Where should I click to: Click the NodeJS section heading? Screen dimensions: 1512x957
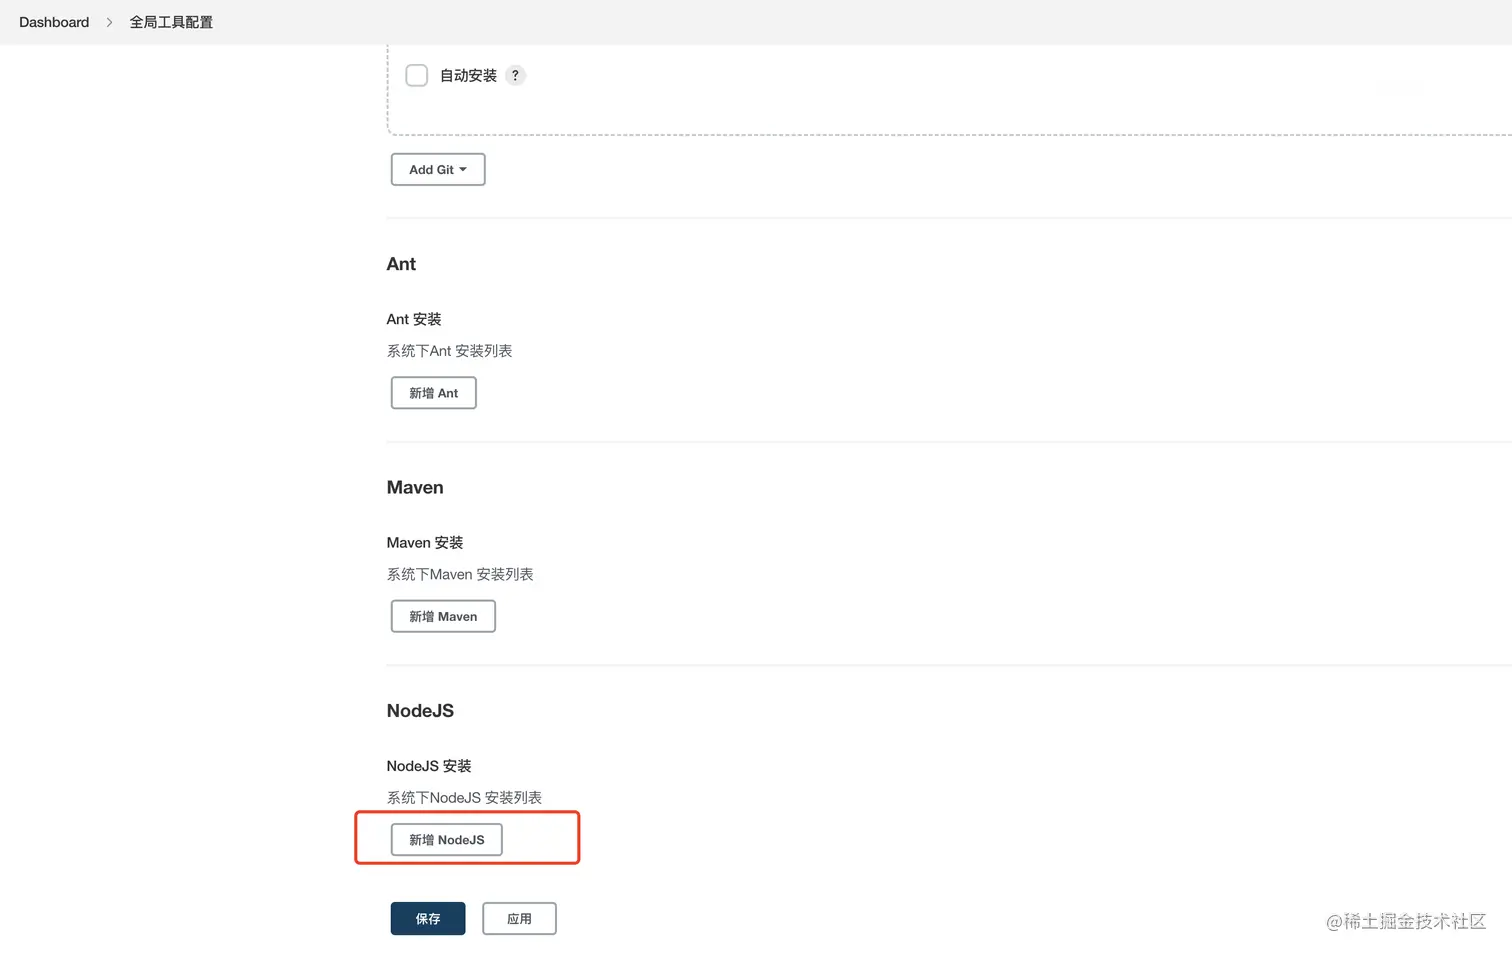(x=420, y=710)
